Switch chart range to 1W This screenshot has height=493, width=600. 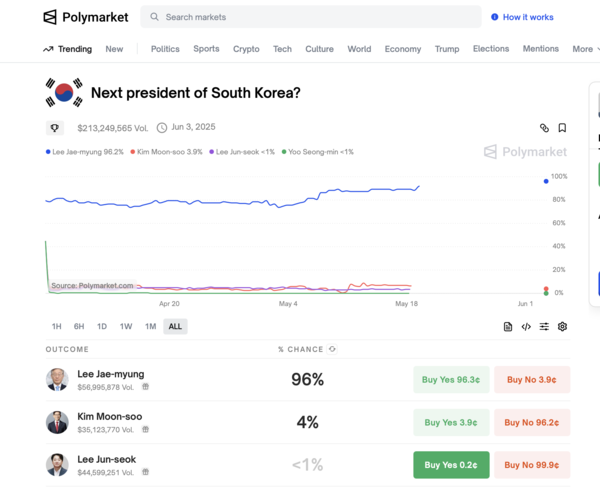point(126,327)
